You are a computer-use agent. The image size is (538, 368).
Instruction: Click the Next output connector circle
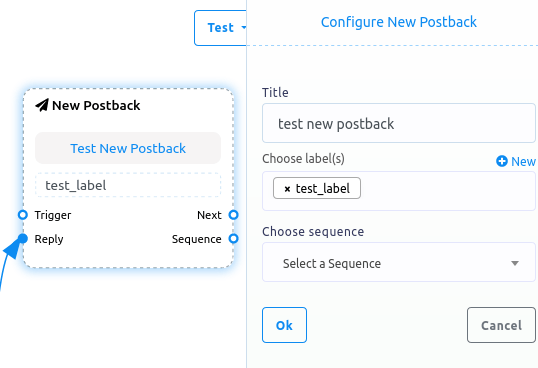(234, 215)
